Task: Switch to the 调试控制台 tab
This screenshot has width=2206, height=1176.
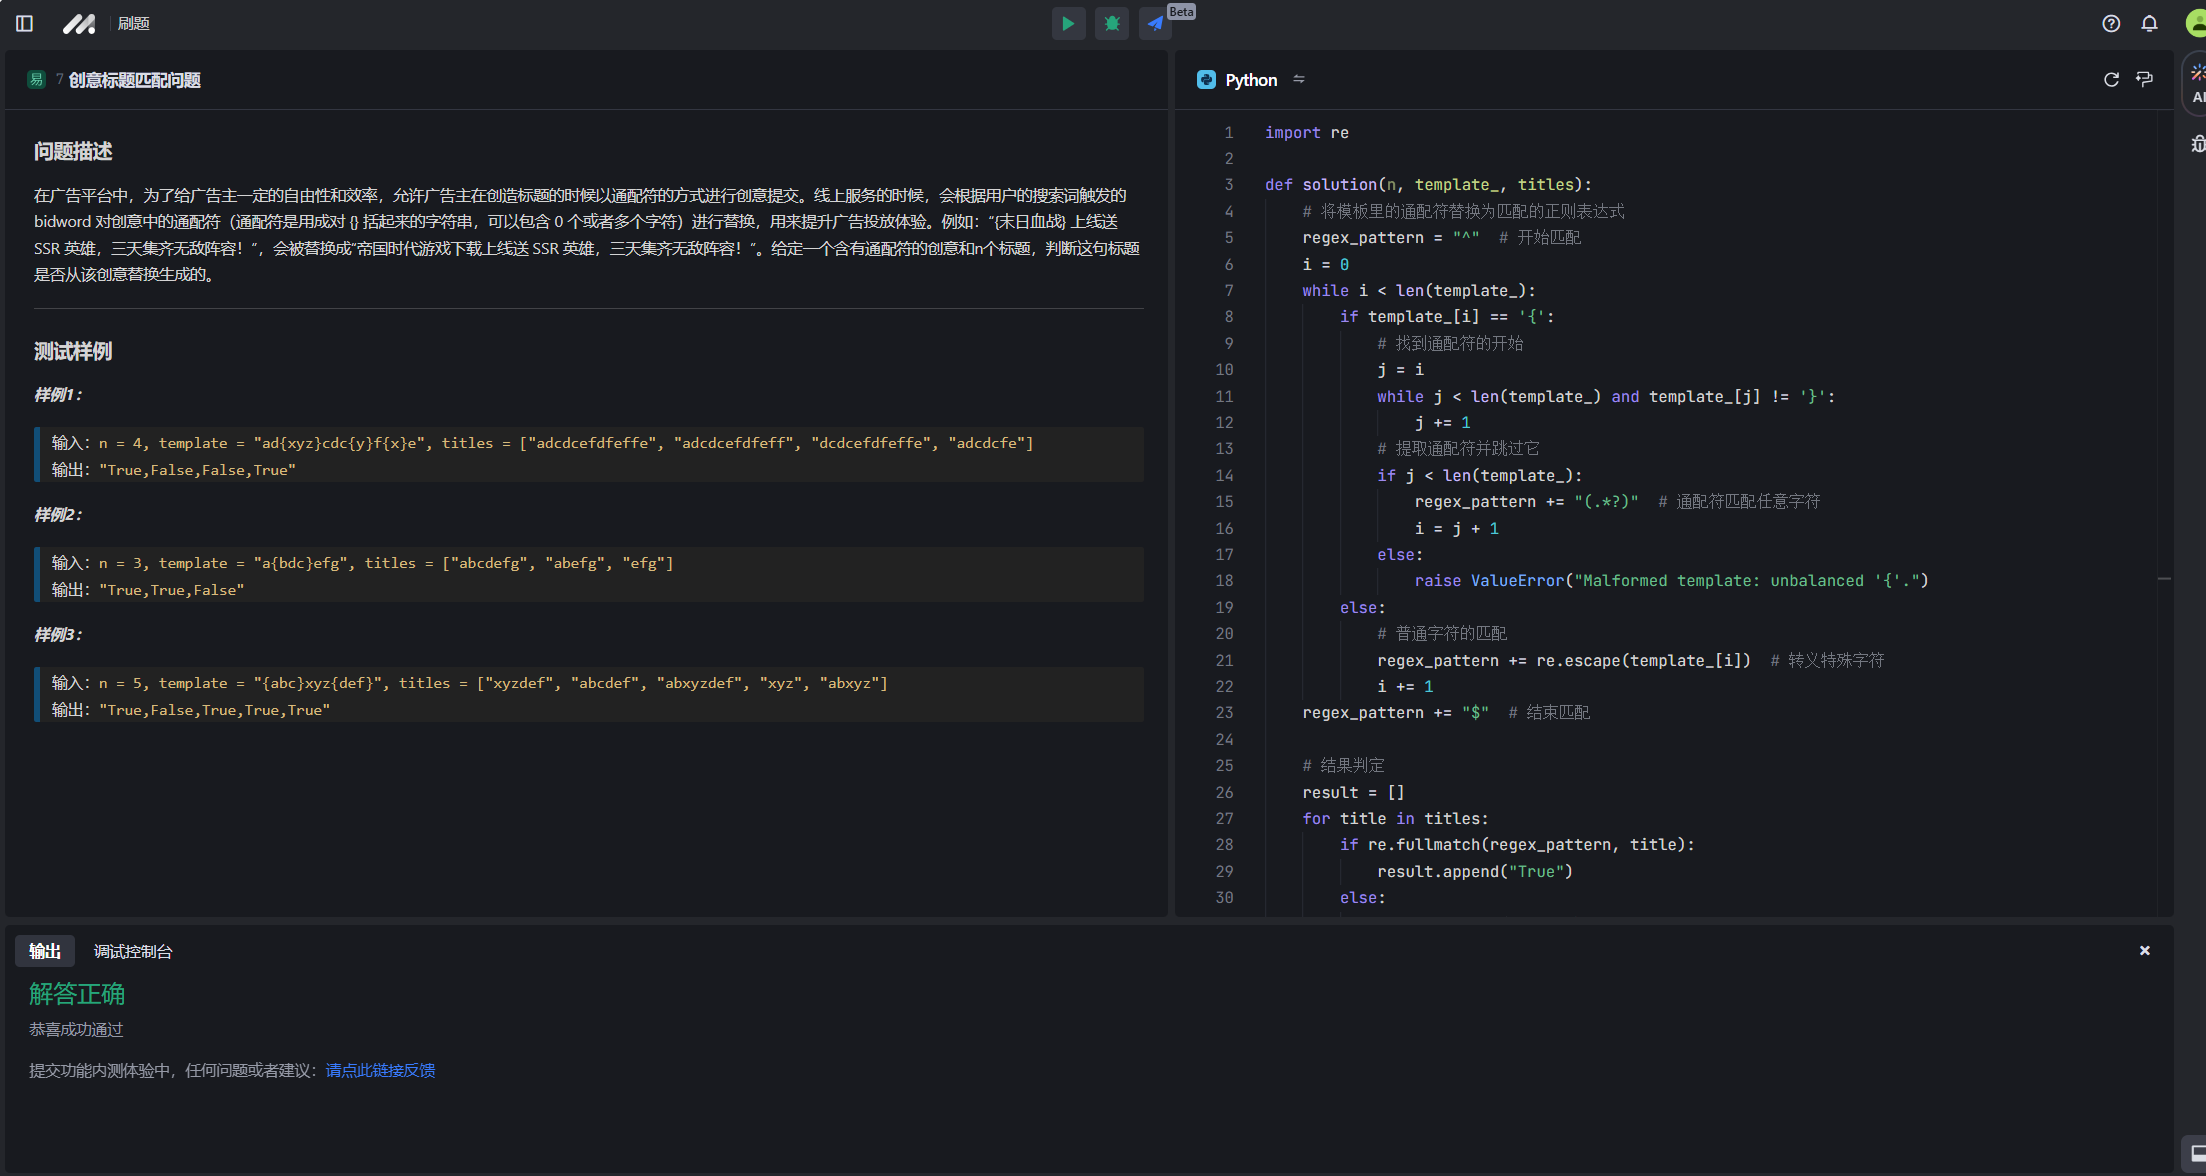Action: tap(133, 951)
